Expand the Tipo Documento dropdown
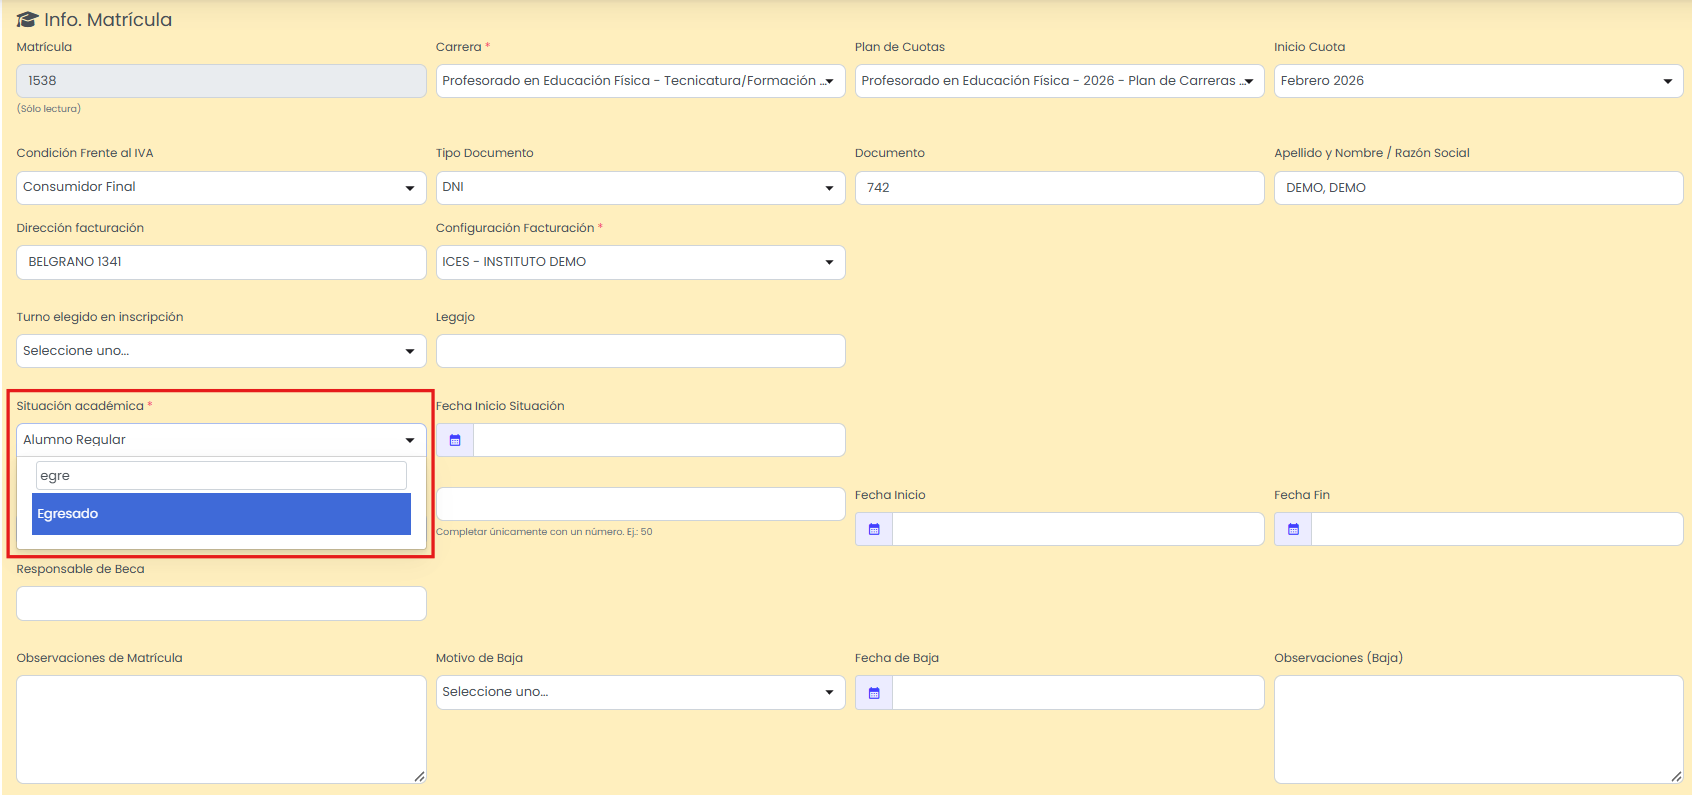This screenshot has width=1692, height=795. [x=640, y=187]
